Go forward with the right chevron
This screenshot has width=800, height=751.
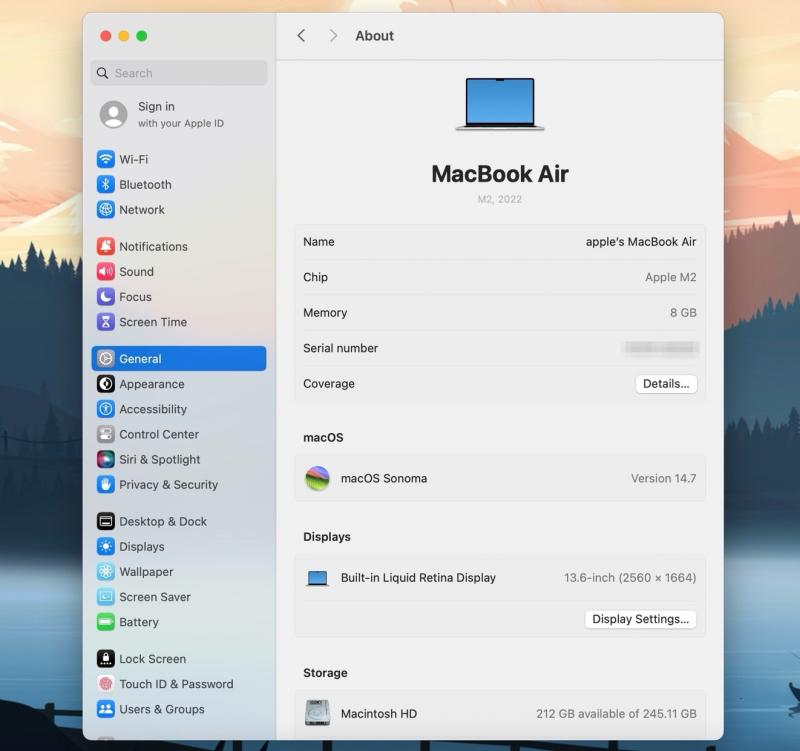click(333, 36)
